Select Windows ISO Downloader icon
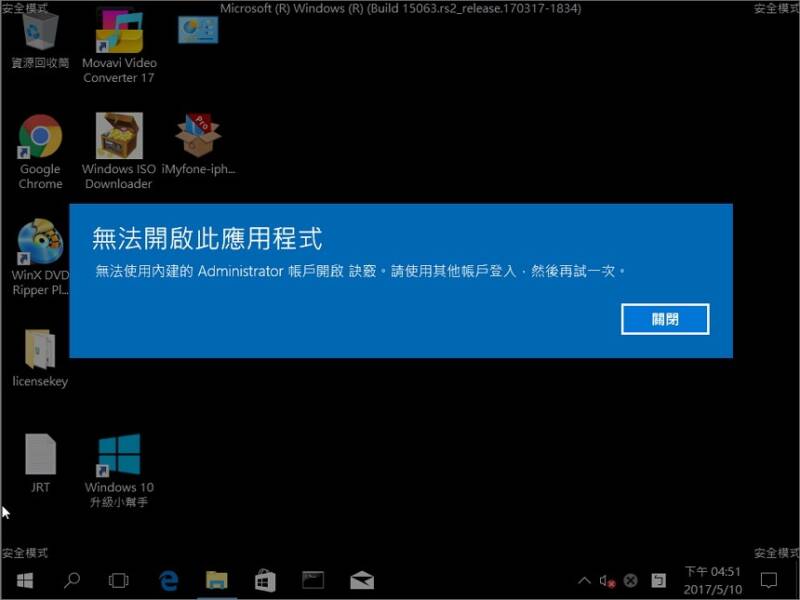This screenshot has width=800, height=600. pyautogui.click(x=119, y=152)
